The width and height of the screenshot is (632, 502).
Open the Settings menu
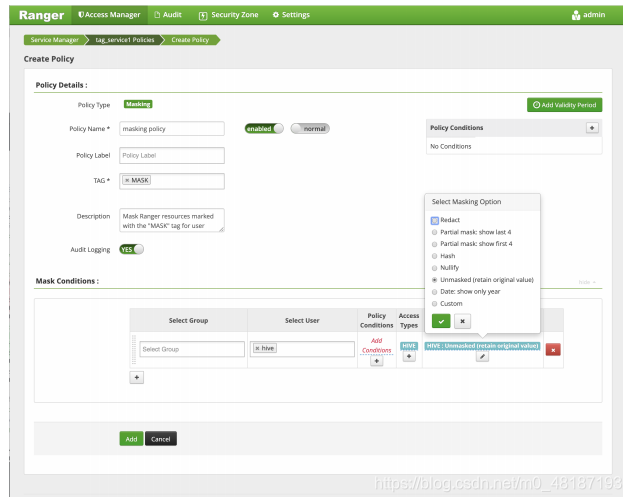click(x=291, y=15)
